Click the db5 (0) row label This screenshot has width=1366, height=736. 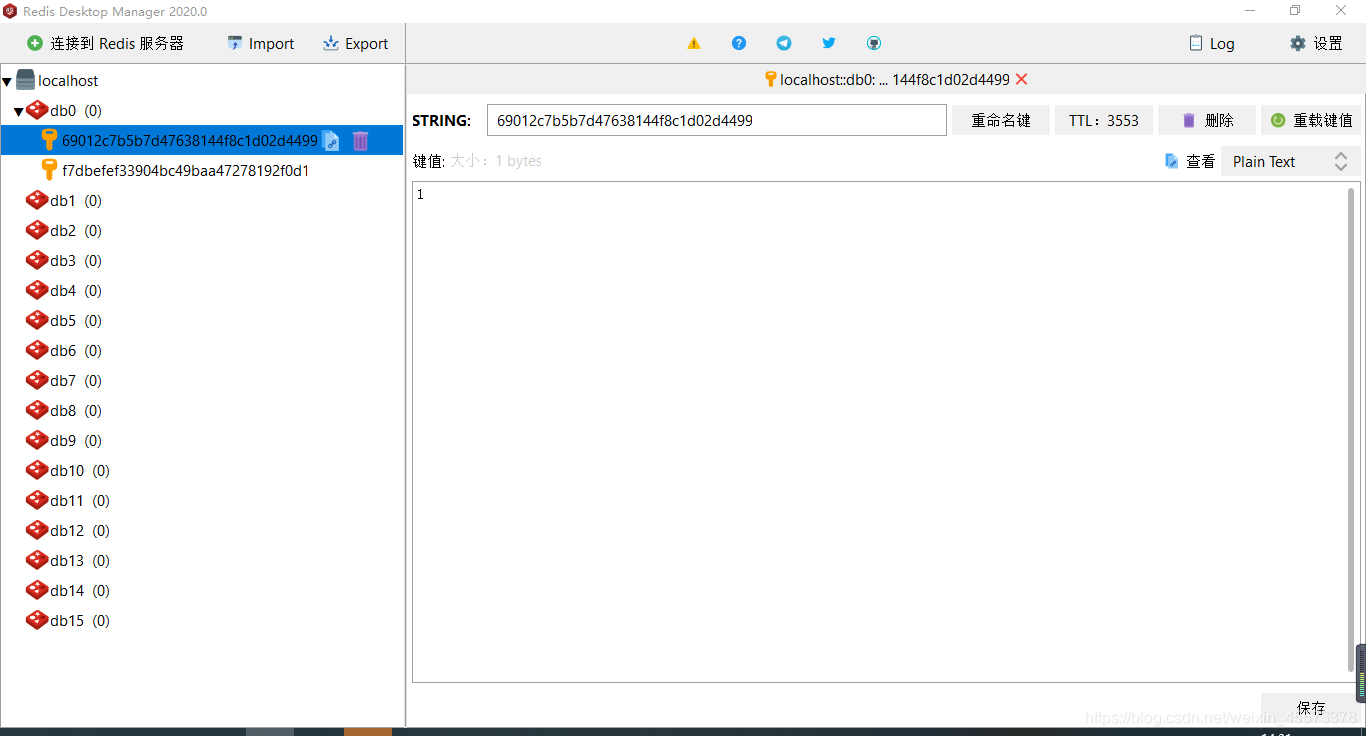click(x=76, y=321)
